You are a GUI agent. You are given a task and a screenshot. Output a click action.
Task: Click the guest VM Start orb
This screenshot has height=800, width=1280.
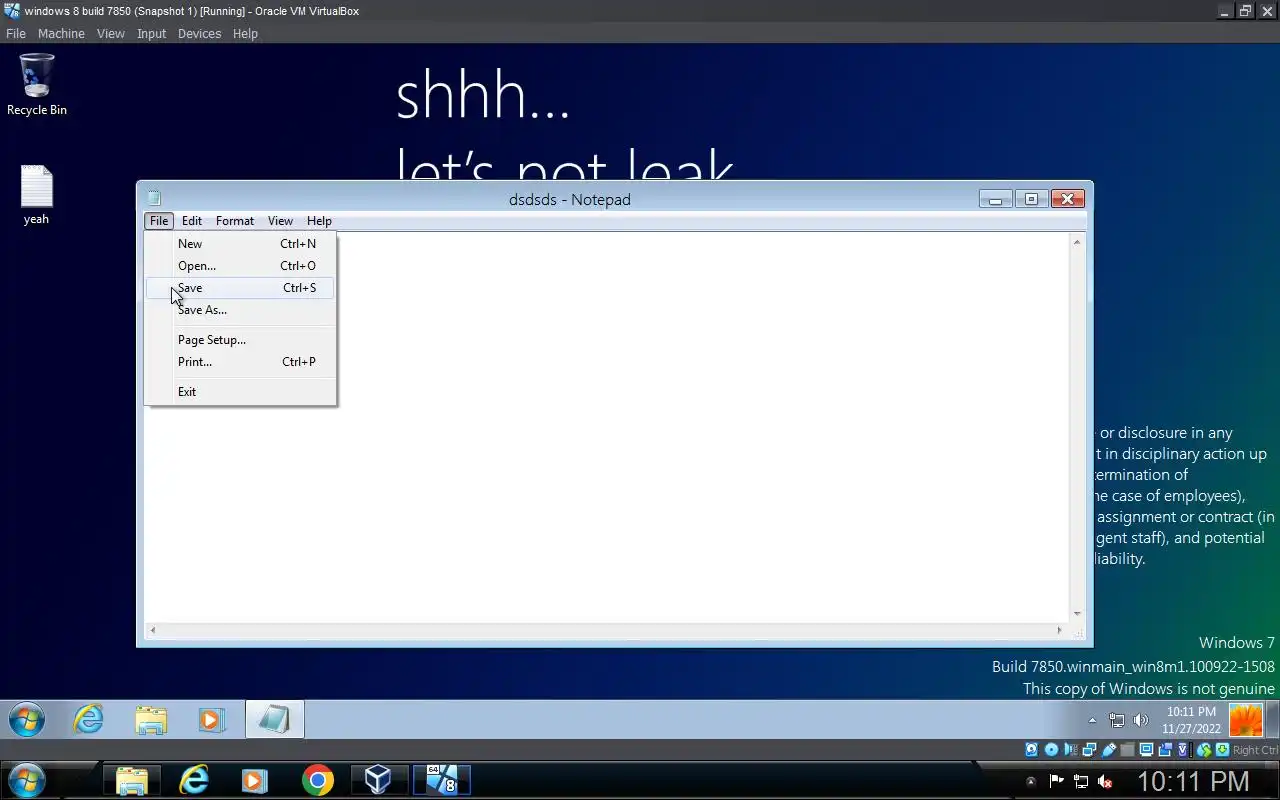[x=27, y=719]
